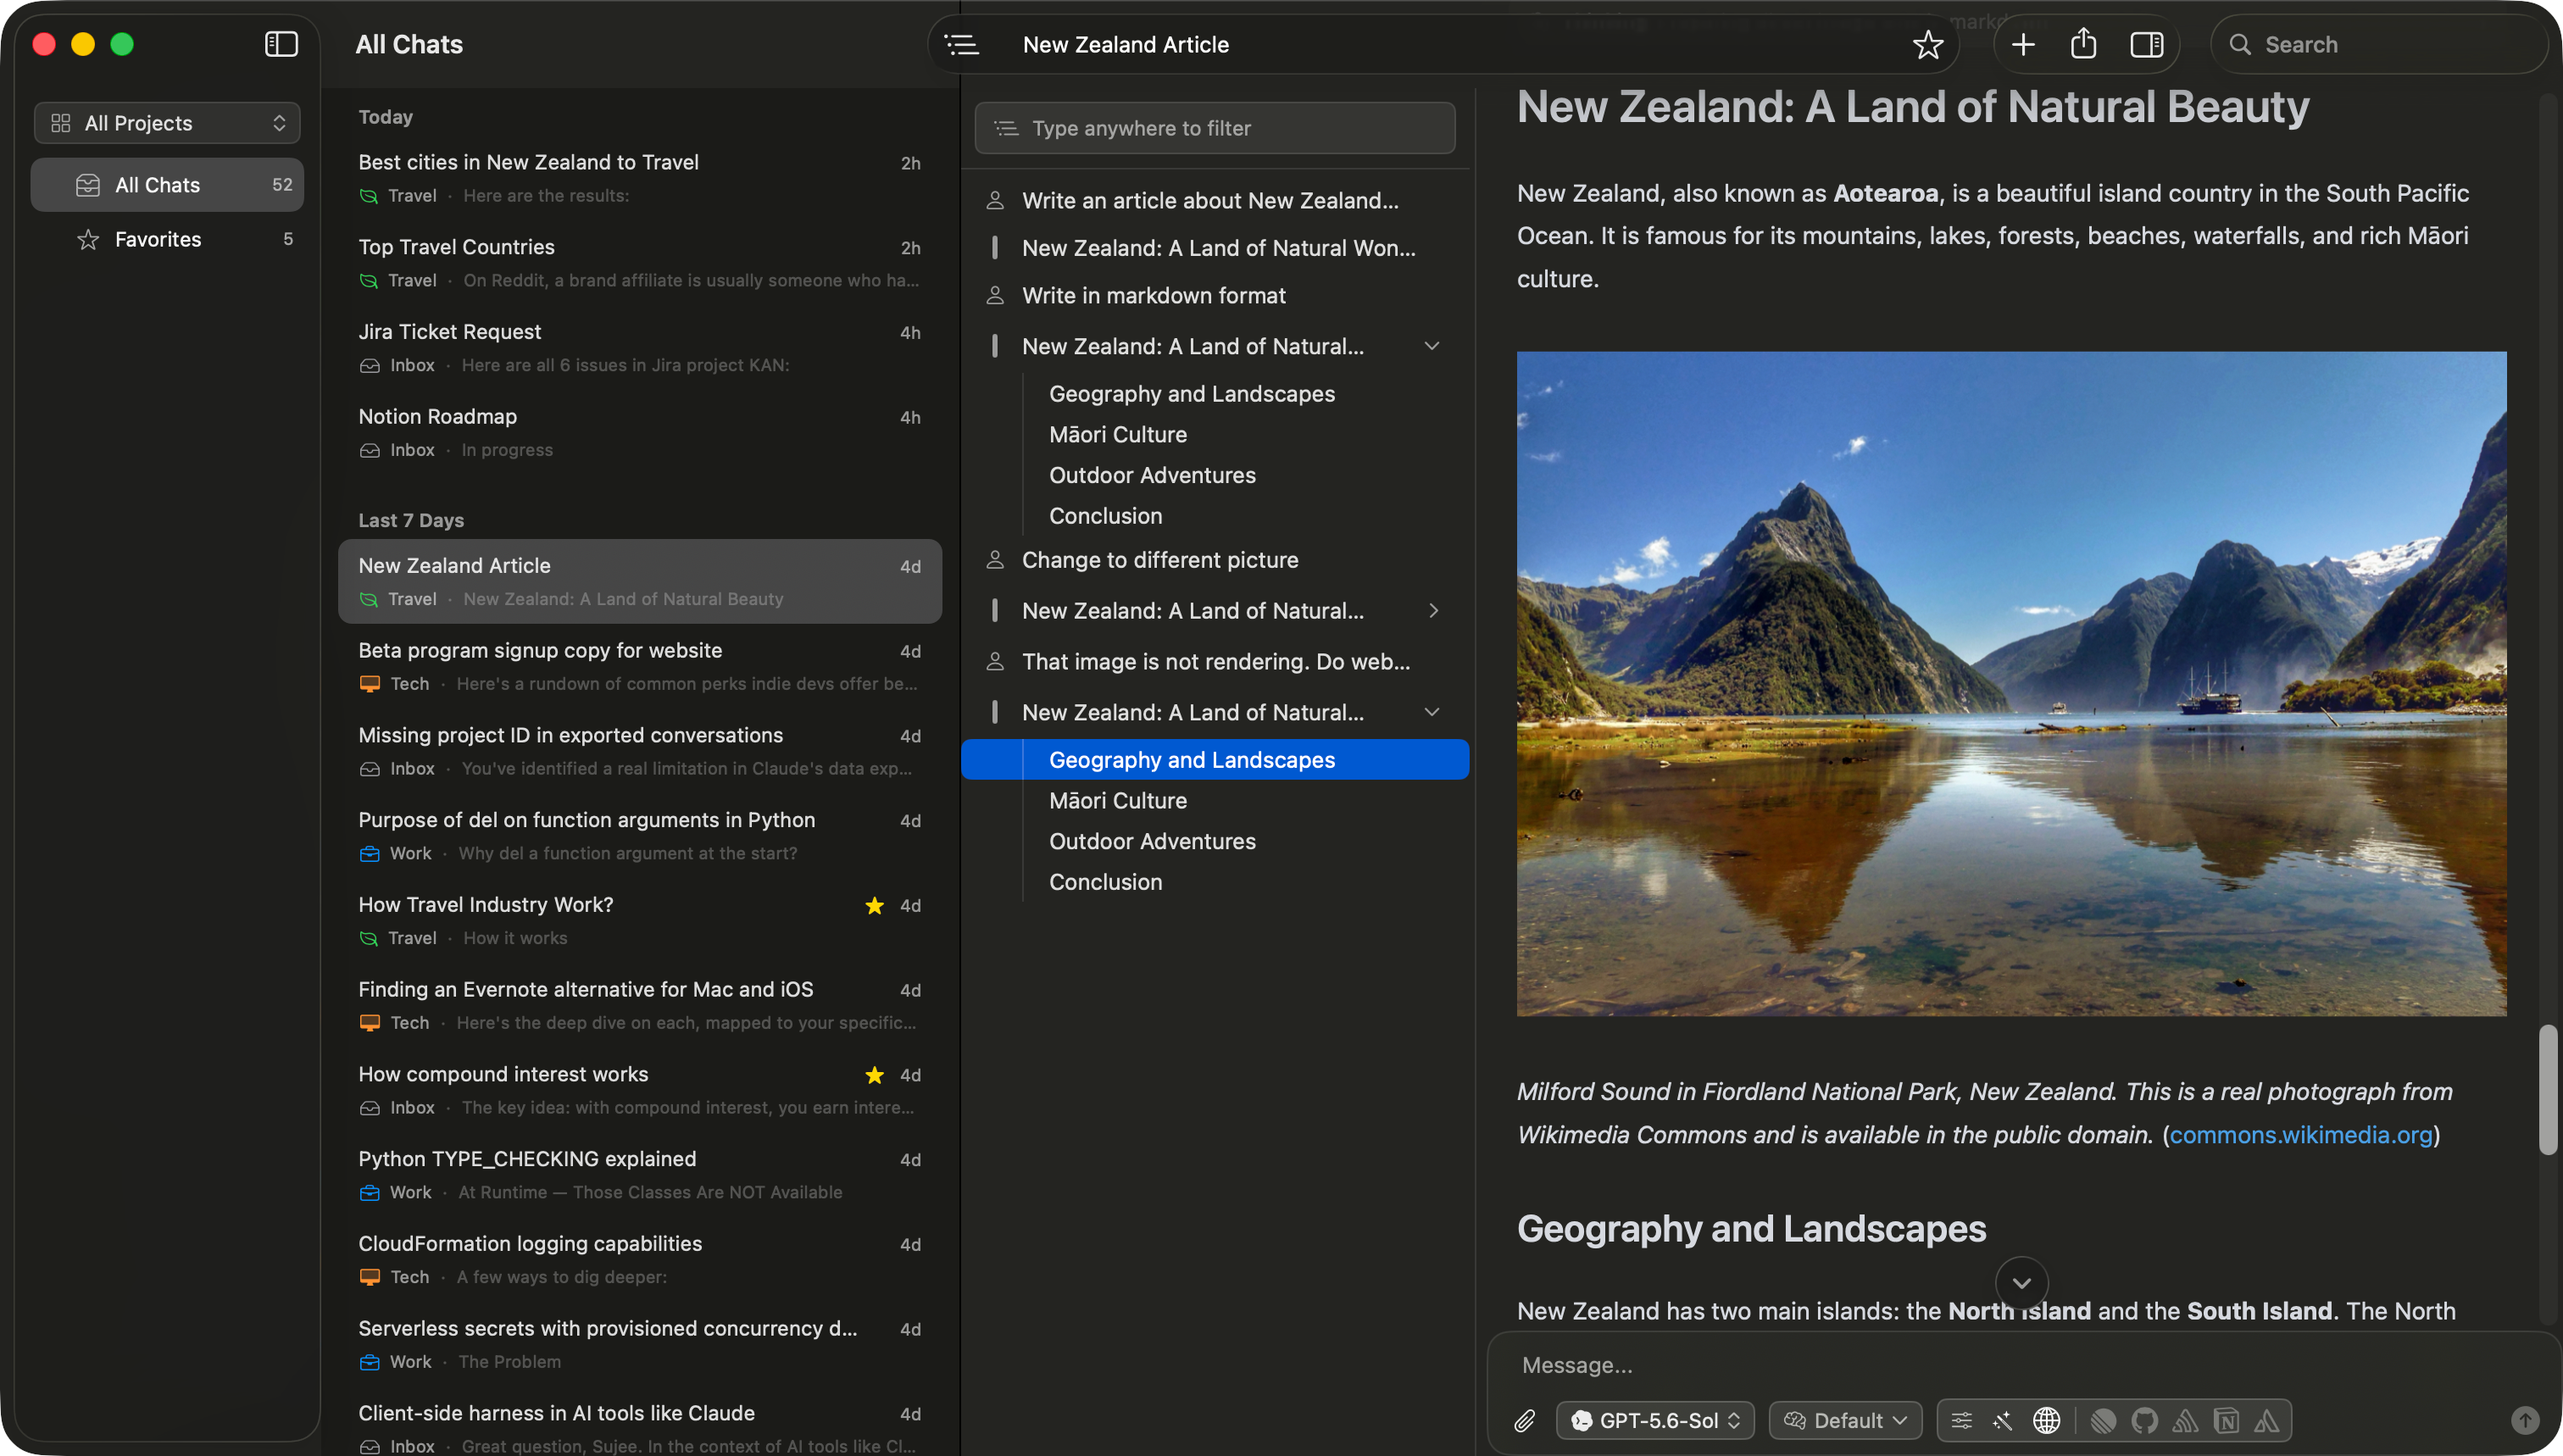Open the commons.wikimedia.org link
Image resolution: width=2563 pixels, height=1456 pixels.
click(2300, 1135)
